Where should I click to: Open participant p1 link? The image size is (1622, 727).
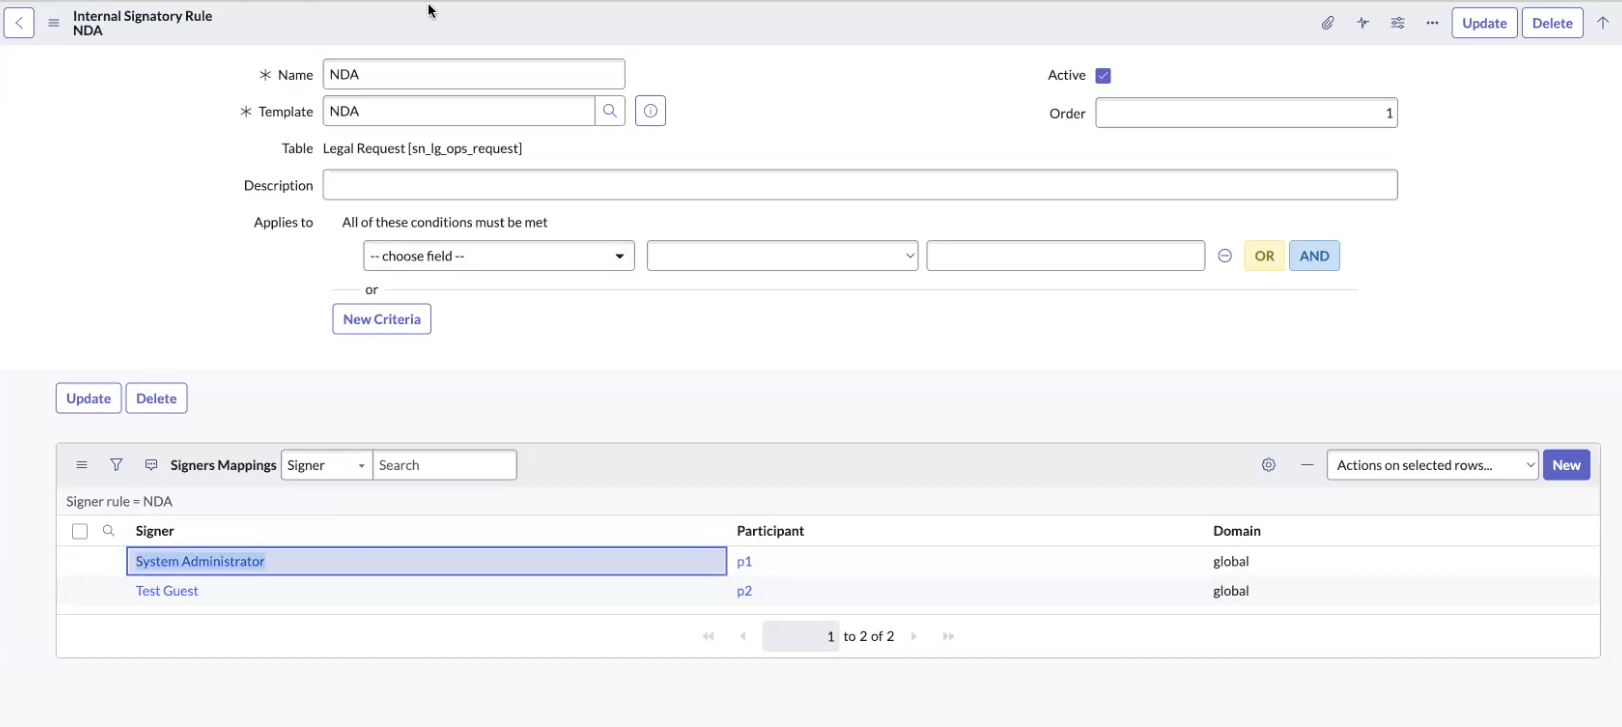tap(744, 561)
